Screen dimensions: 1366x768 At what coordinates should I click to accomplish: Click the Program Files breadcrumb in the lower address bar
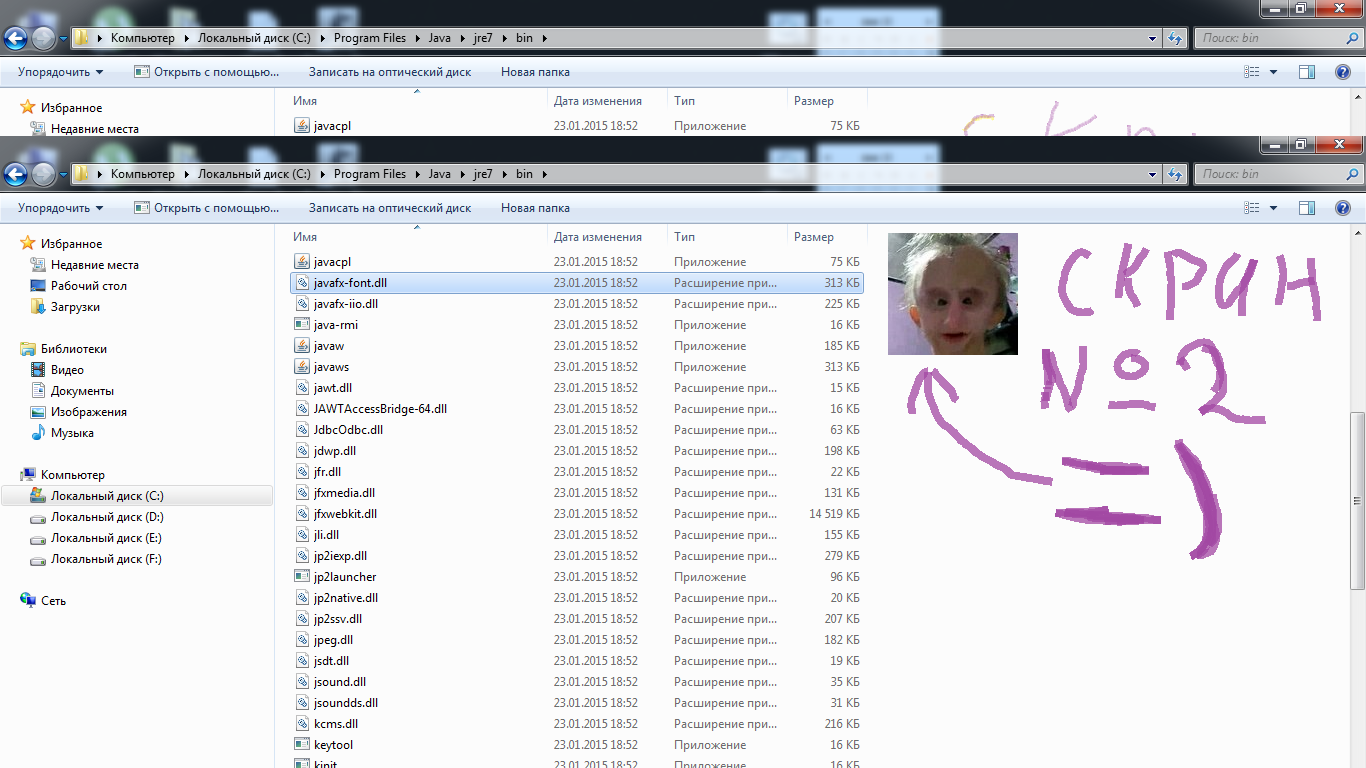(x=370, y=174)
